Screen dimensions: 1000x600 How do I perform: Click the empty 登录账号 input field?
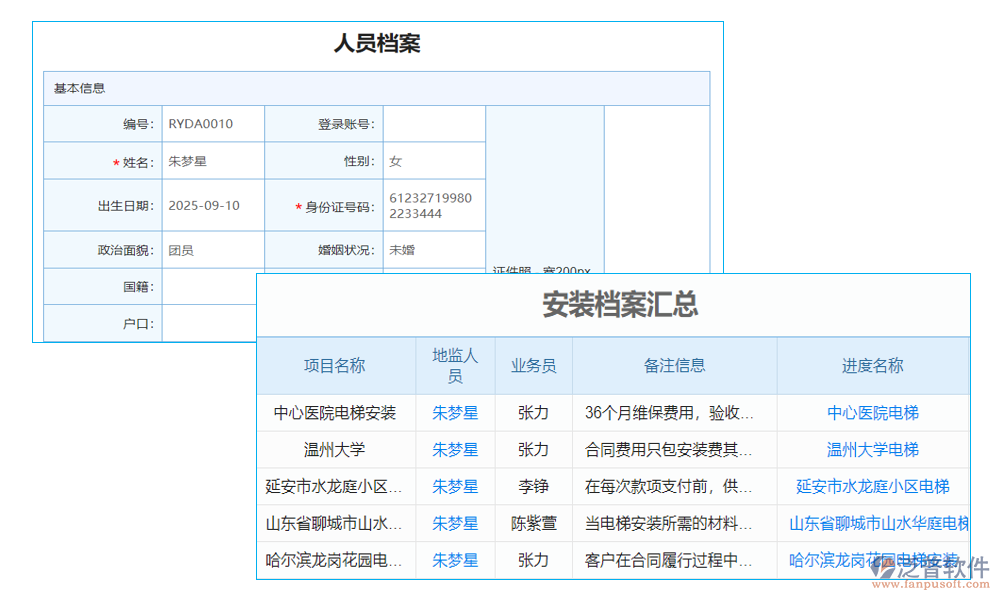434,123
